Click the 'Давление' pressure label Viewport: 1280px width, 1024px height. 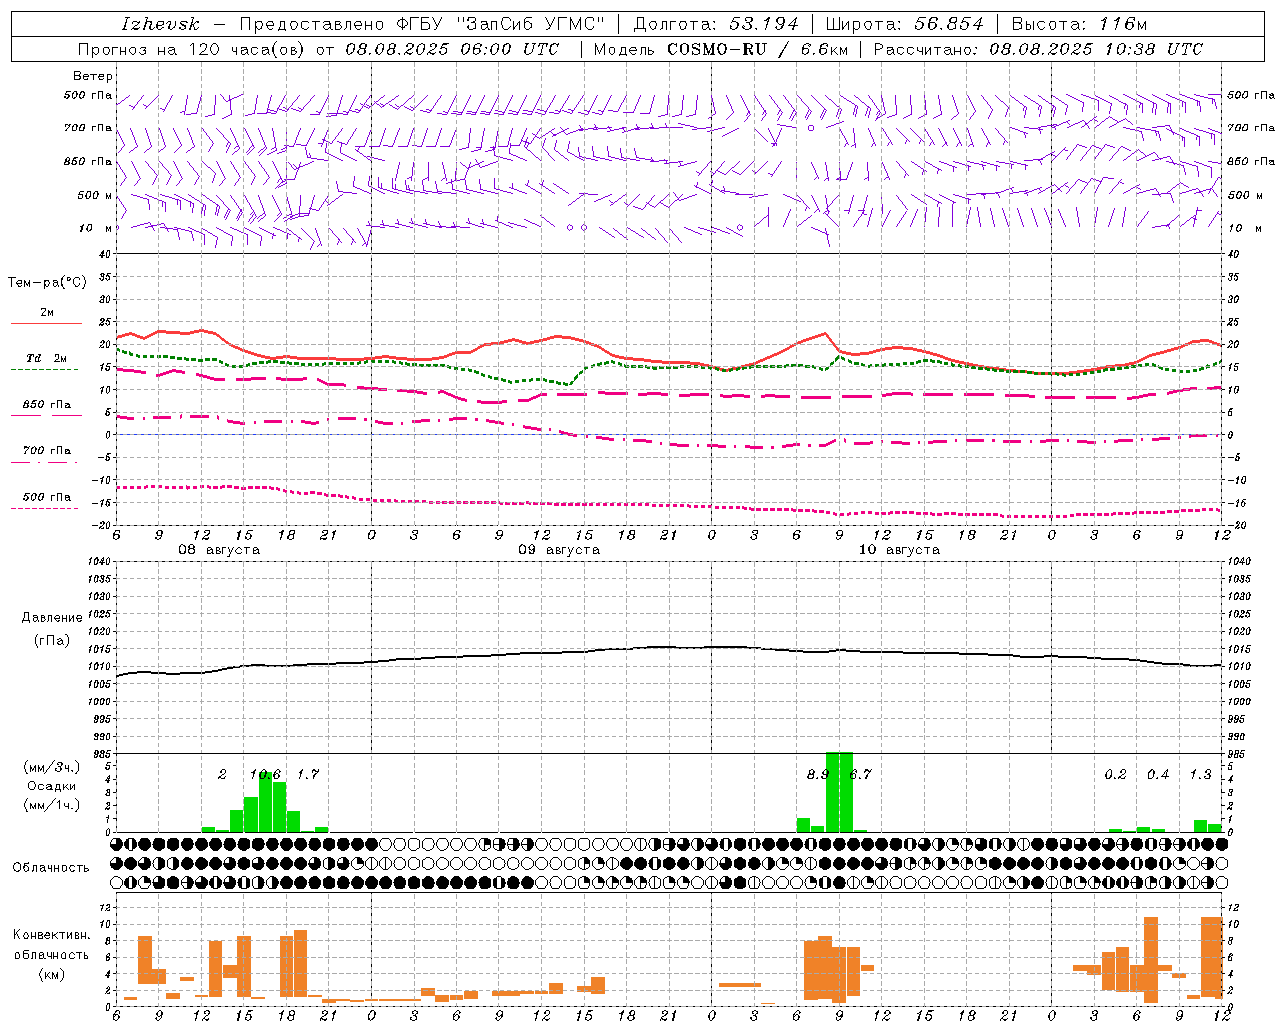(52, 618)
